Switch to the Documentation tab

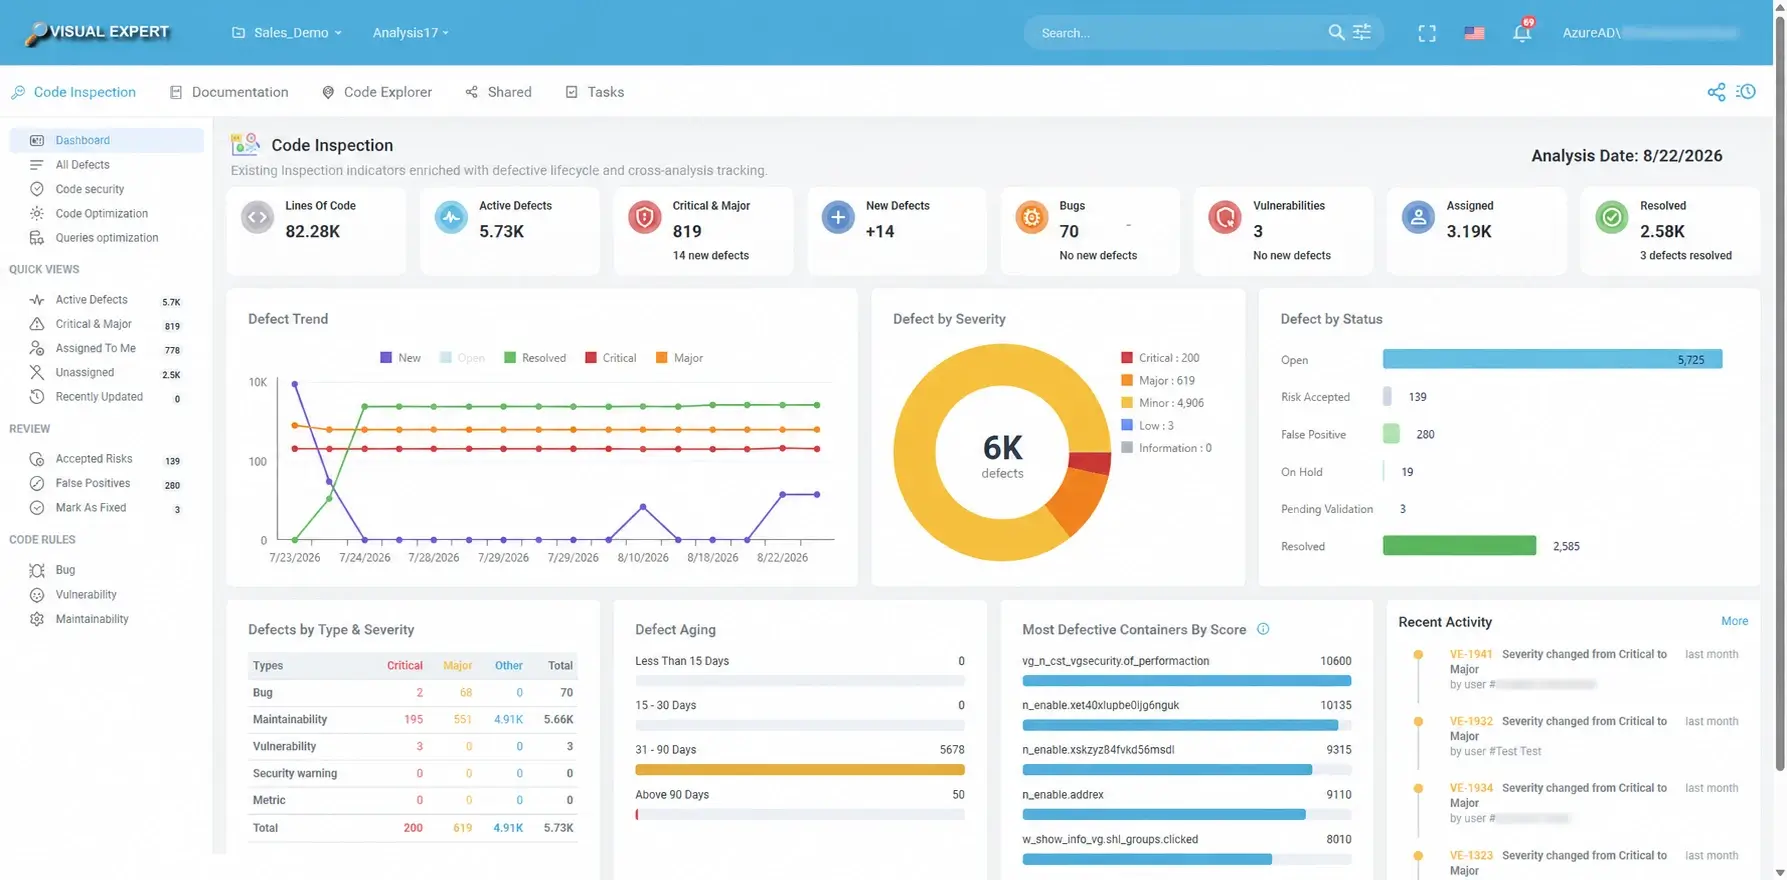tap(229, 92)
